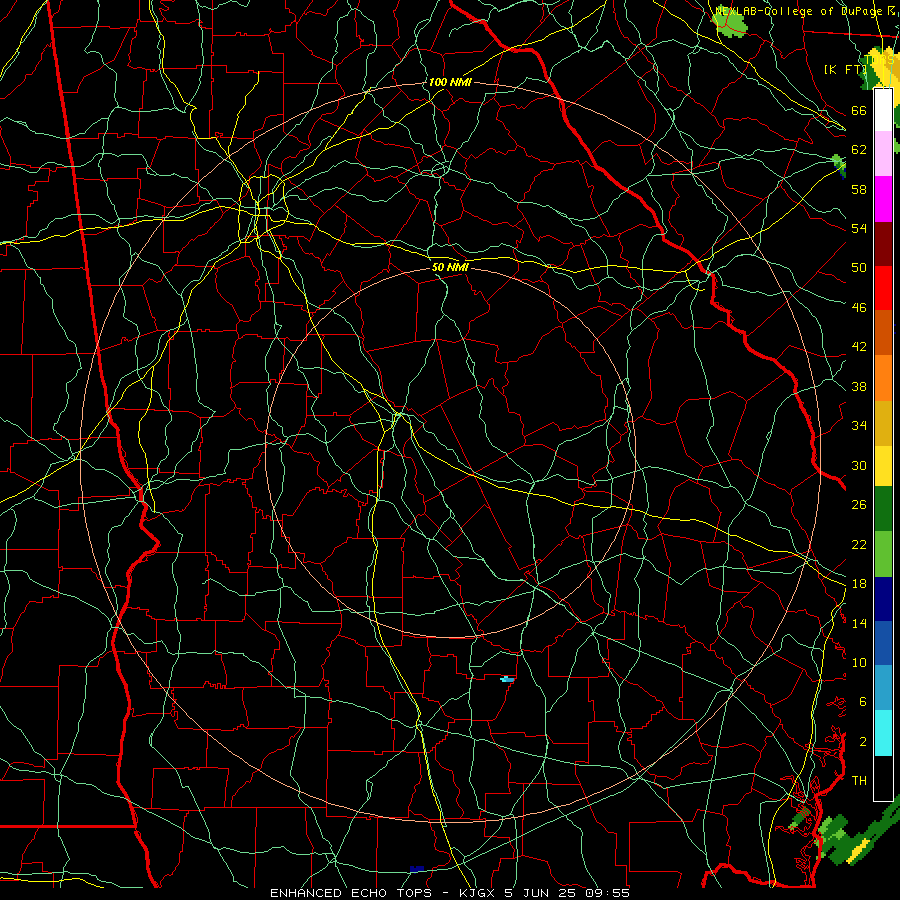Click the legend value '50'

pyautogui.click(x=859, y=268)
